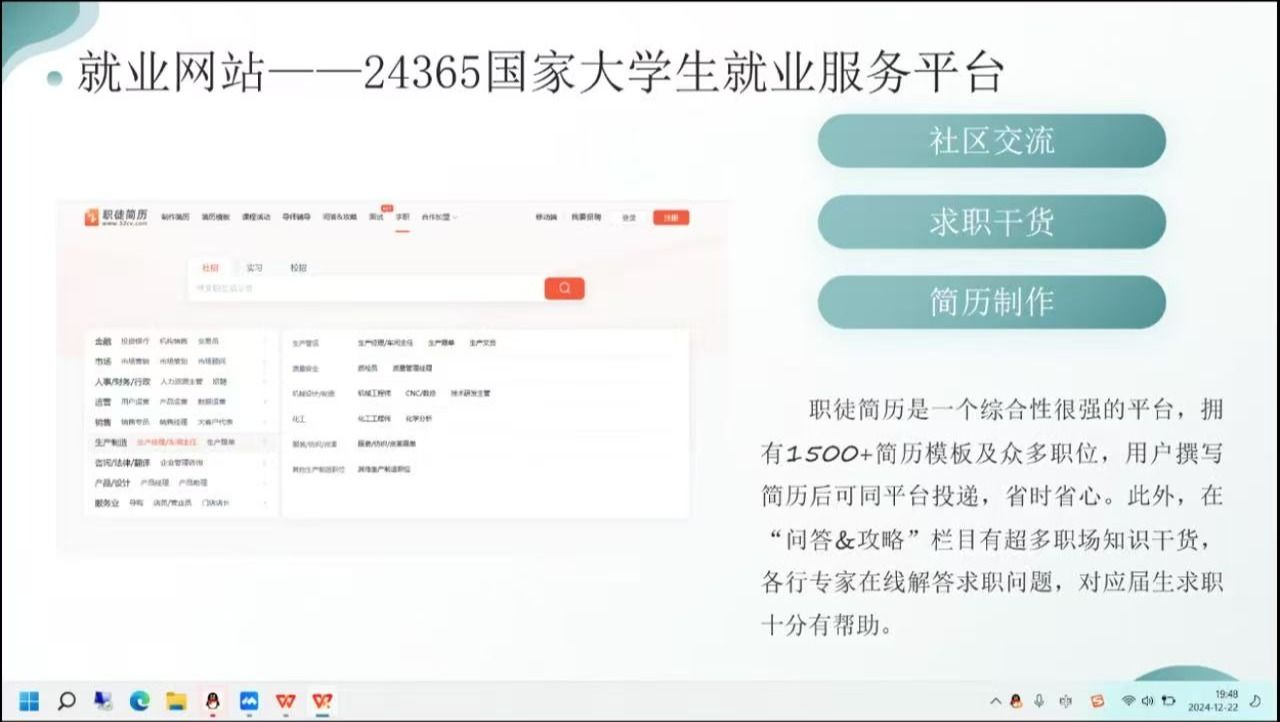Open the Windows Start menu
The height and width of the screenshot is (722, 1280).
(29, 701)
